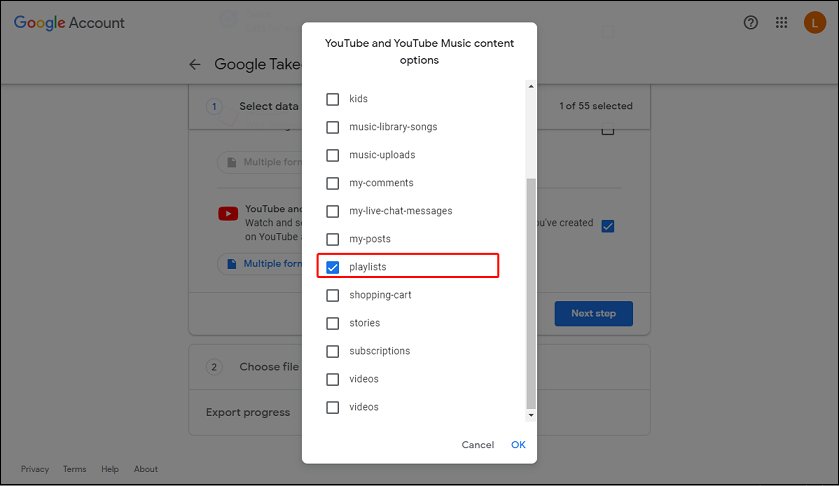Click the Google Account logo

pos(69,22)
